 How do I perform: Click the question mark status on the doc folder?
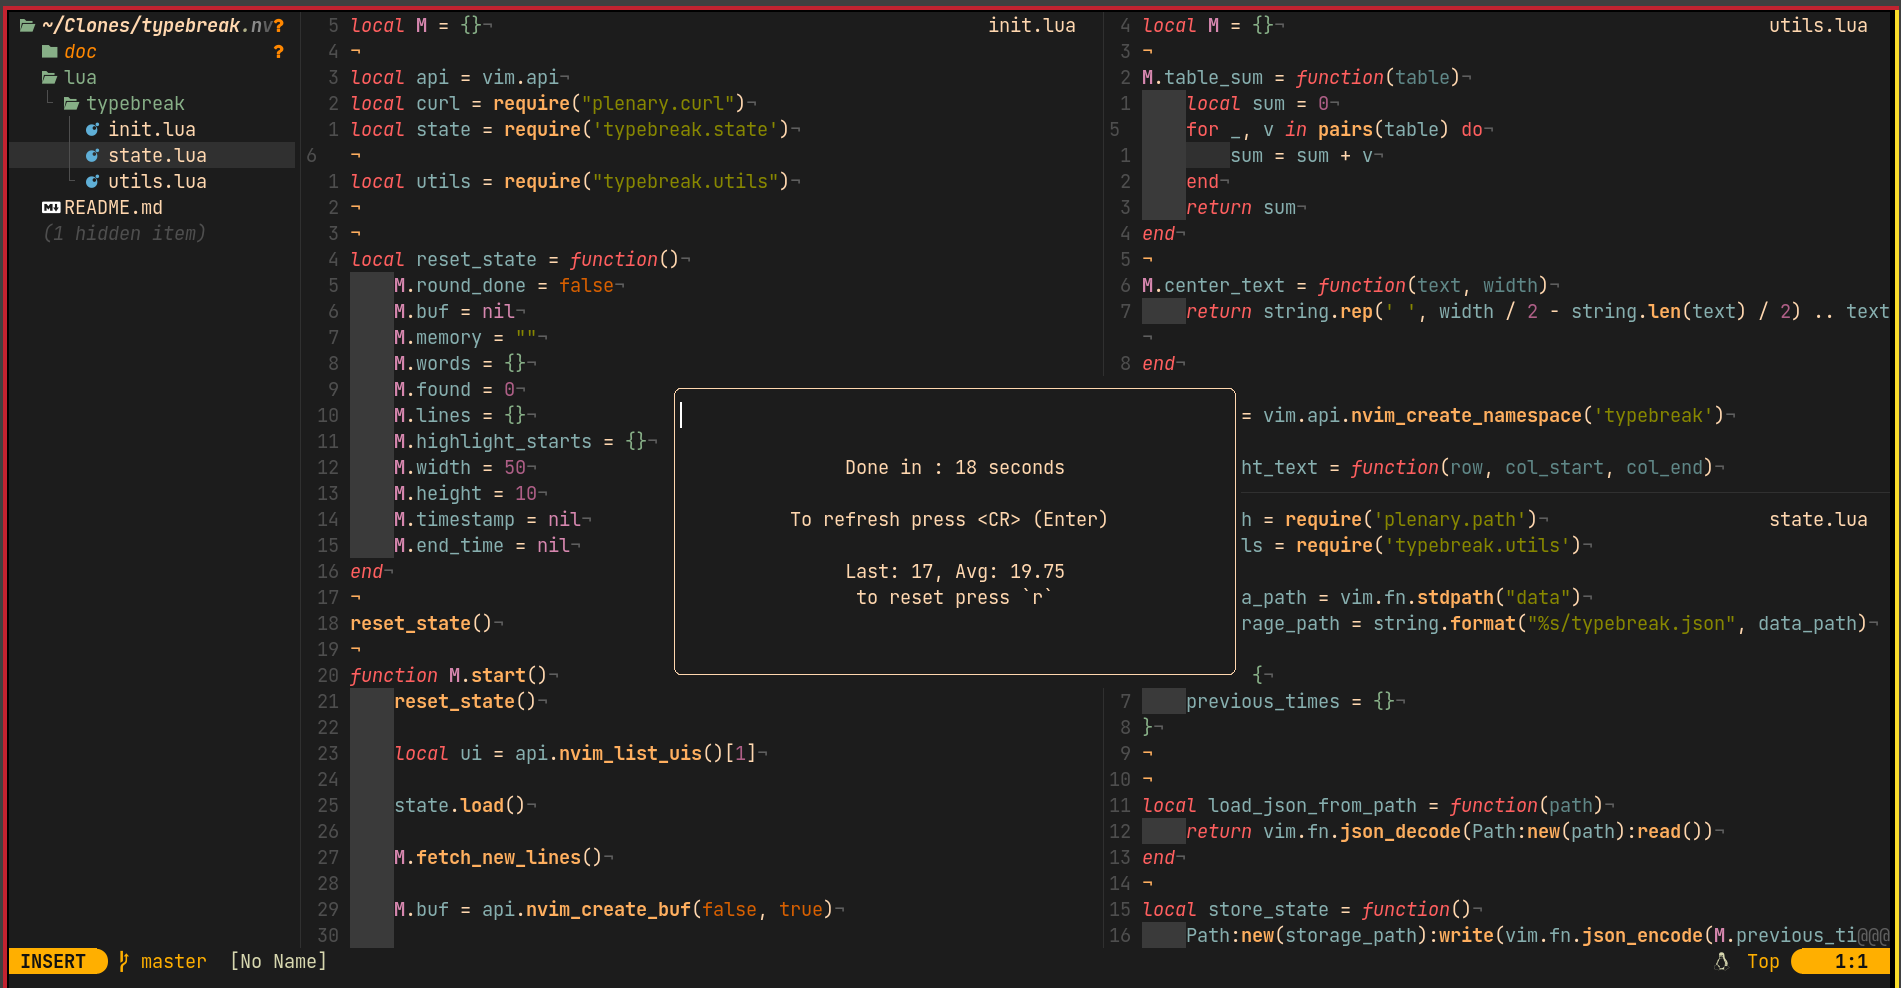(x=278, y=51)
